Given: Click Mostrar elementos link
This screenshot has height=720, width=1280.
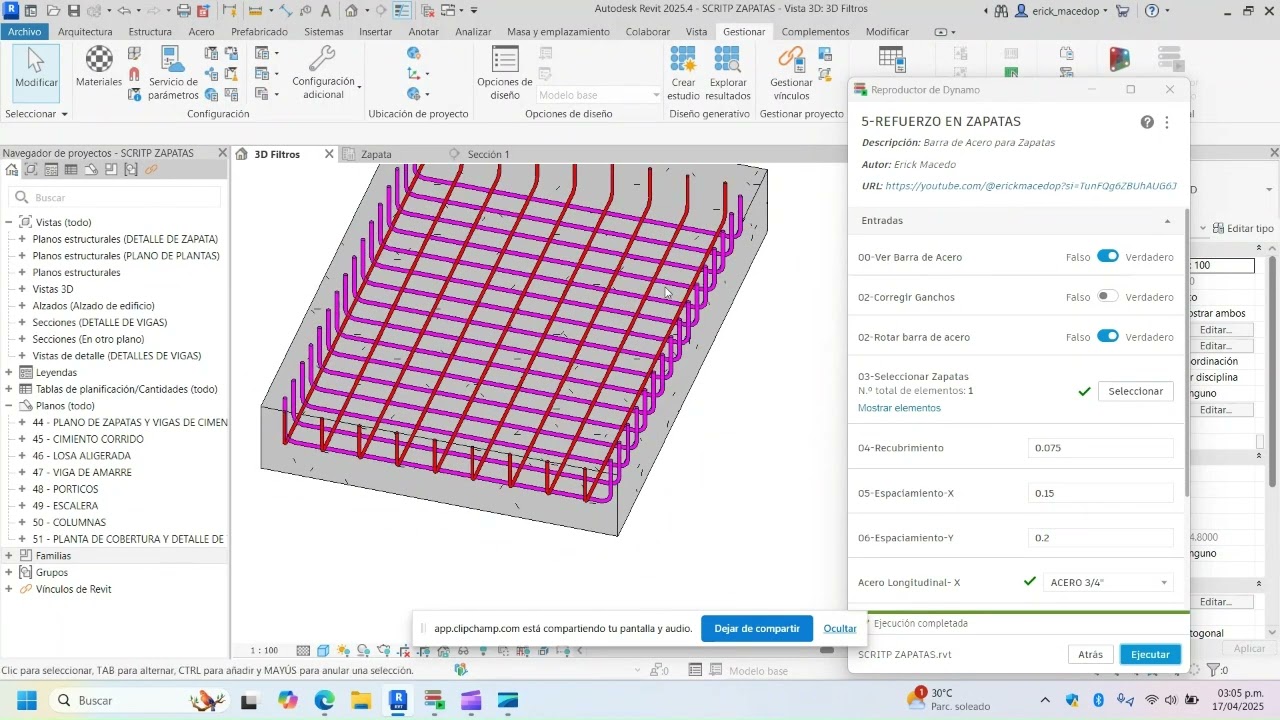Looking at the screenshot, I should (899, 408).
